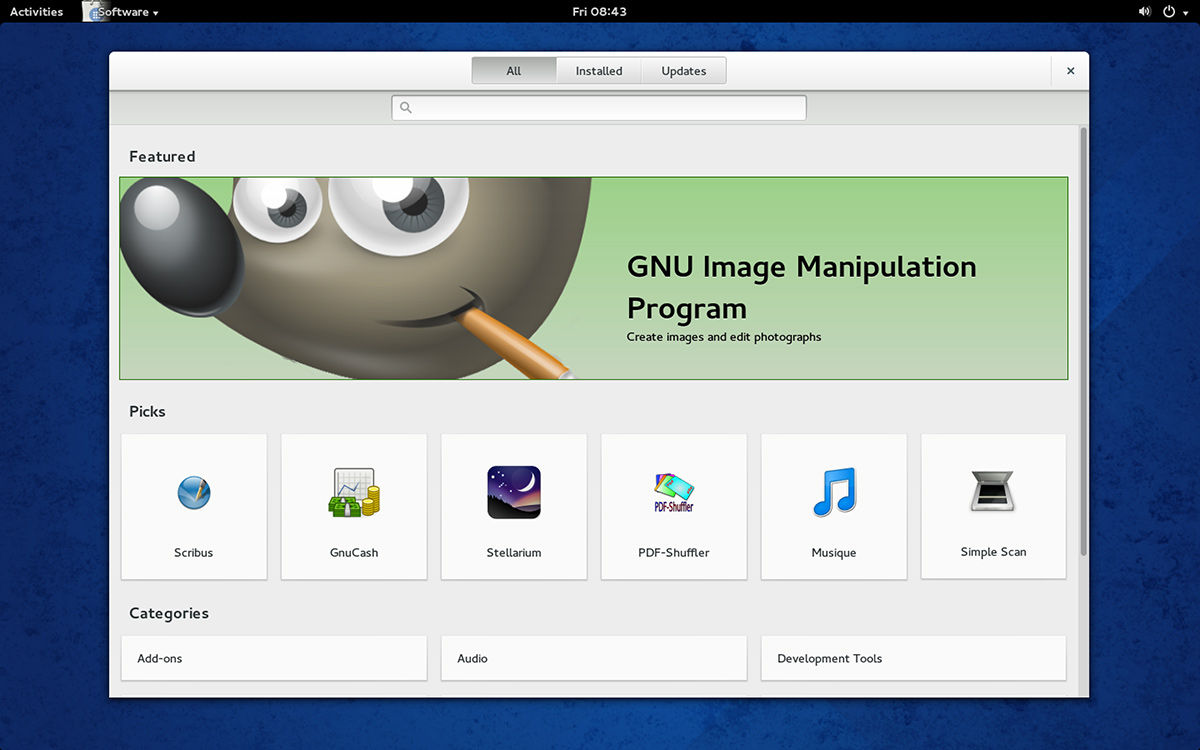The height and width of the screenshot is (750, 1200).
Task: Focus the software search field
Action: click(x=599, y=108)
